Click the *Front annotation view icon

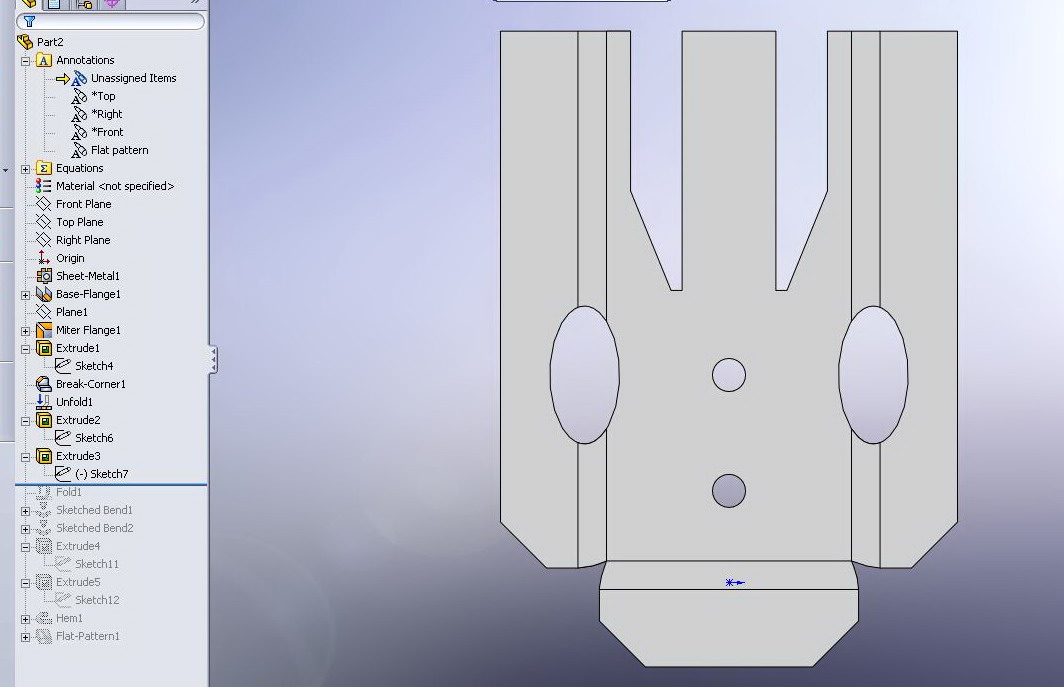point(79,132)
